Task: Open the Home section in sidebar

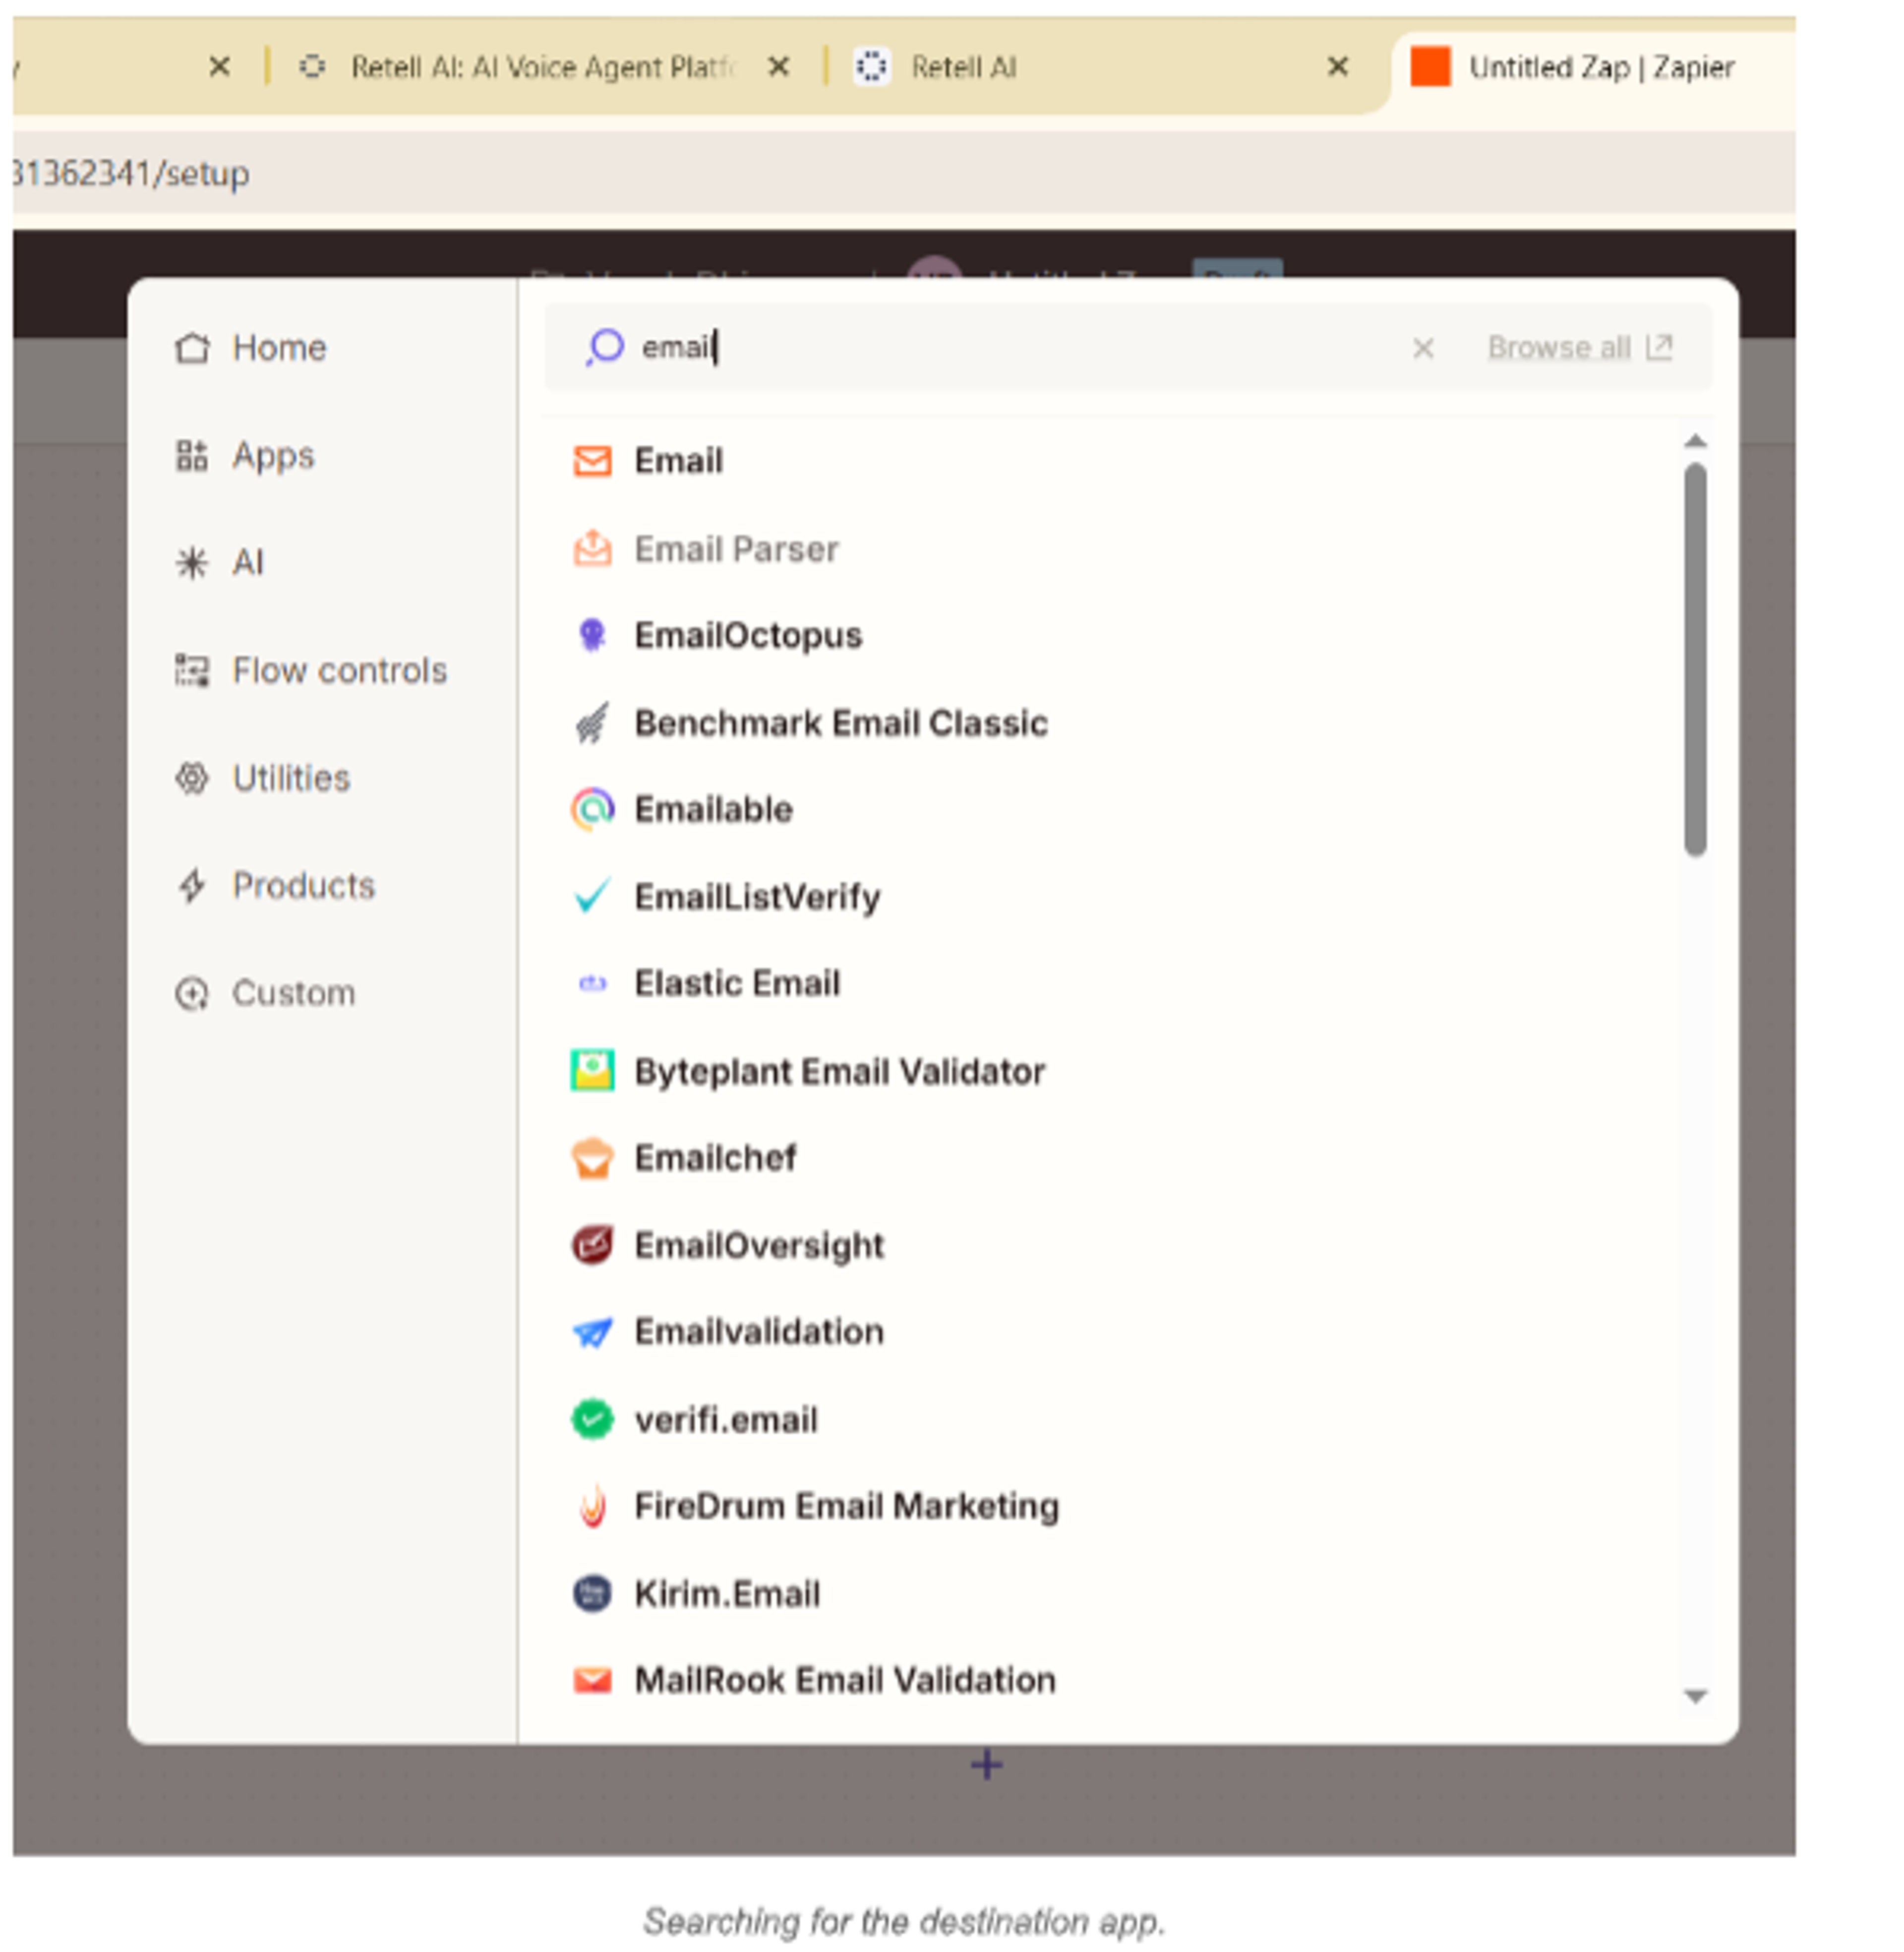Action: [250, 347]
